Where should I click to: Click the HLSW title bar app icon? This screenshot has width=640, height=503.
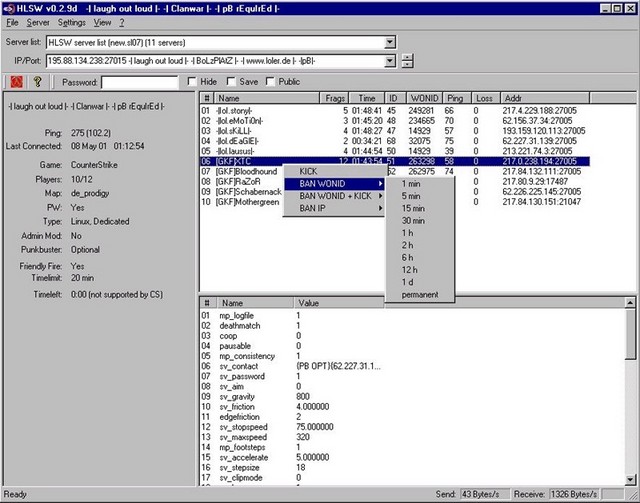8,9
